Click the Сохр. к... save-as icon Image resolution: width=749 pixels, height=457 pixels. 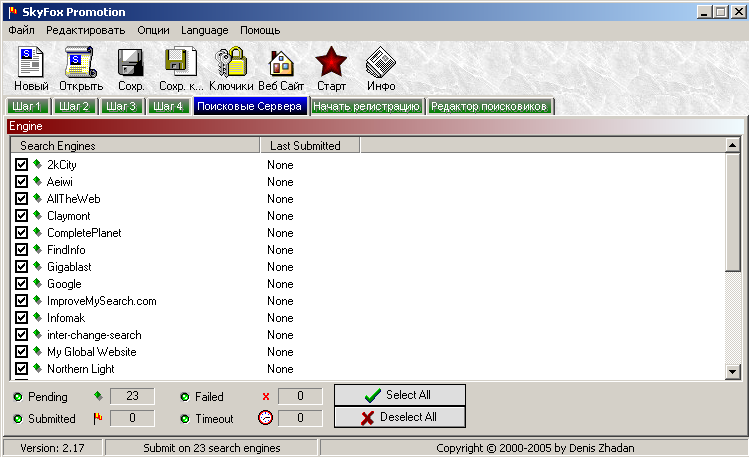coord(181,62)
